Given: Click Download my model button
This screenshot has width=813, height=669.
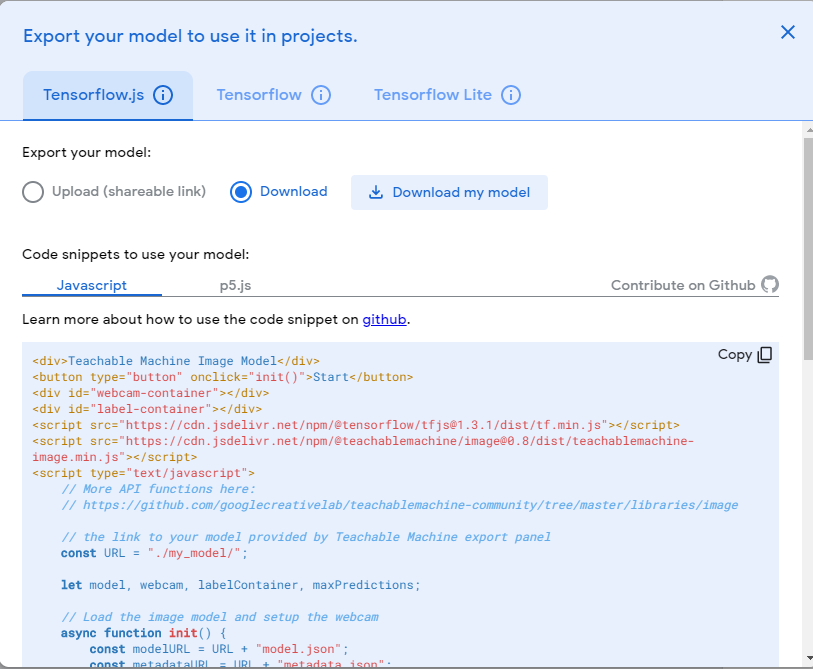Looking at the screenshot, I should (449, 192).
